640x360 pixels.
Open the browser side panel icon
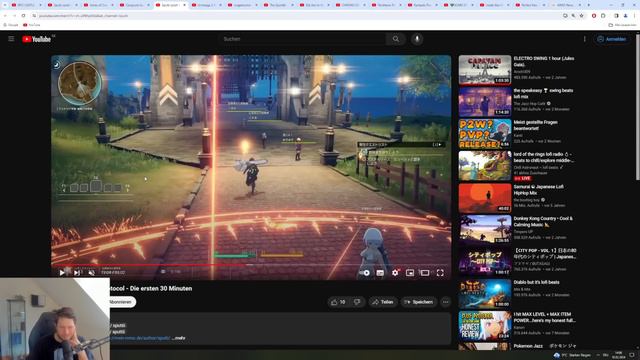616,16
